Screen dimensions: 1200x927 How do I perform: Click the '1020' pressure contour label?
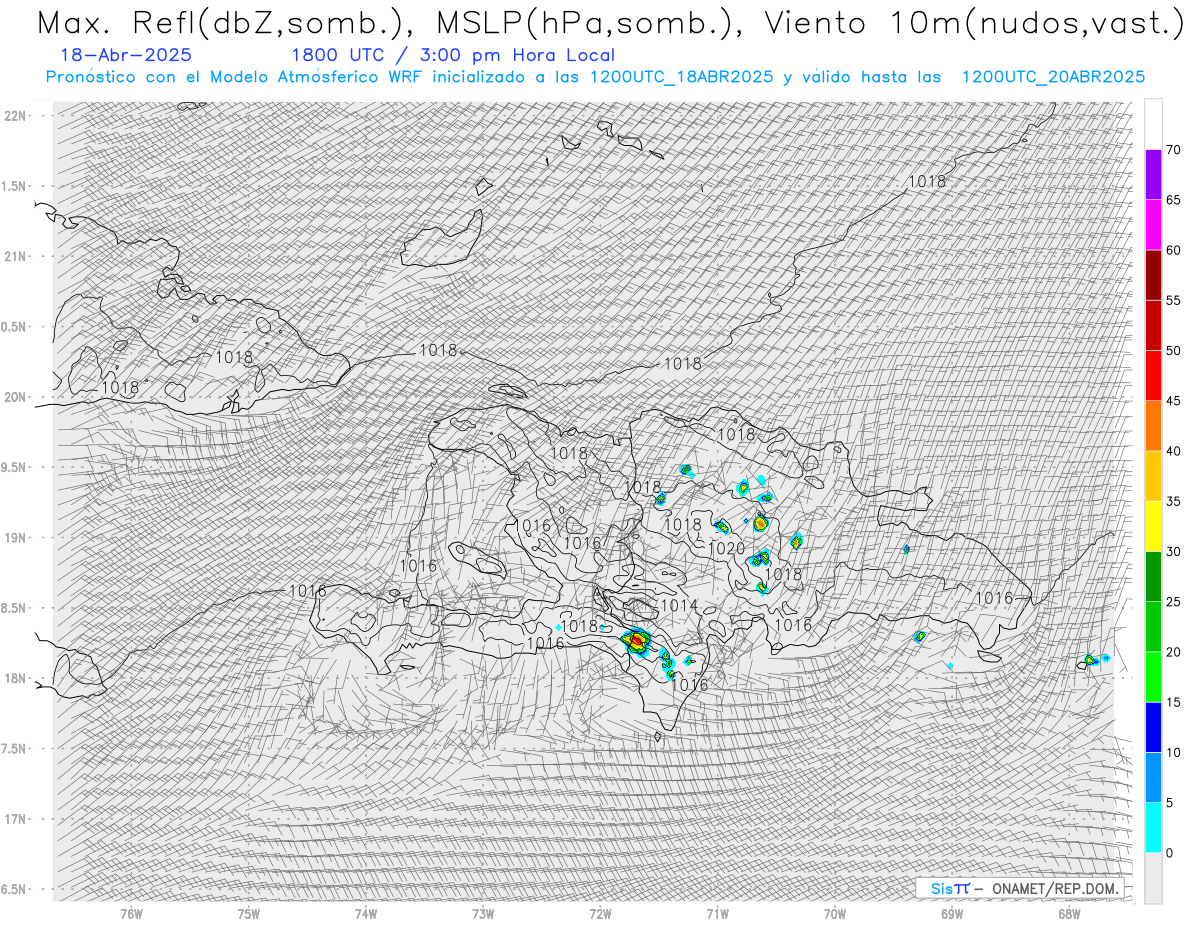coord(726,549)
